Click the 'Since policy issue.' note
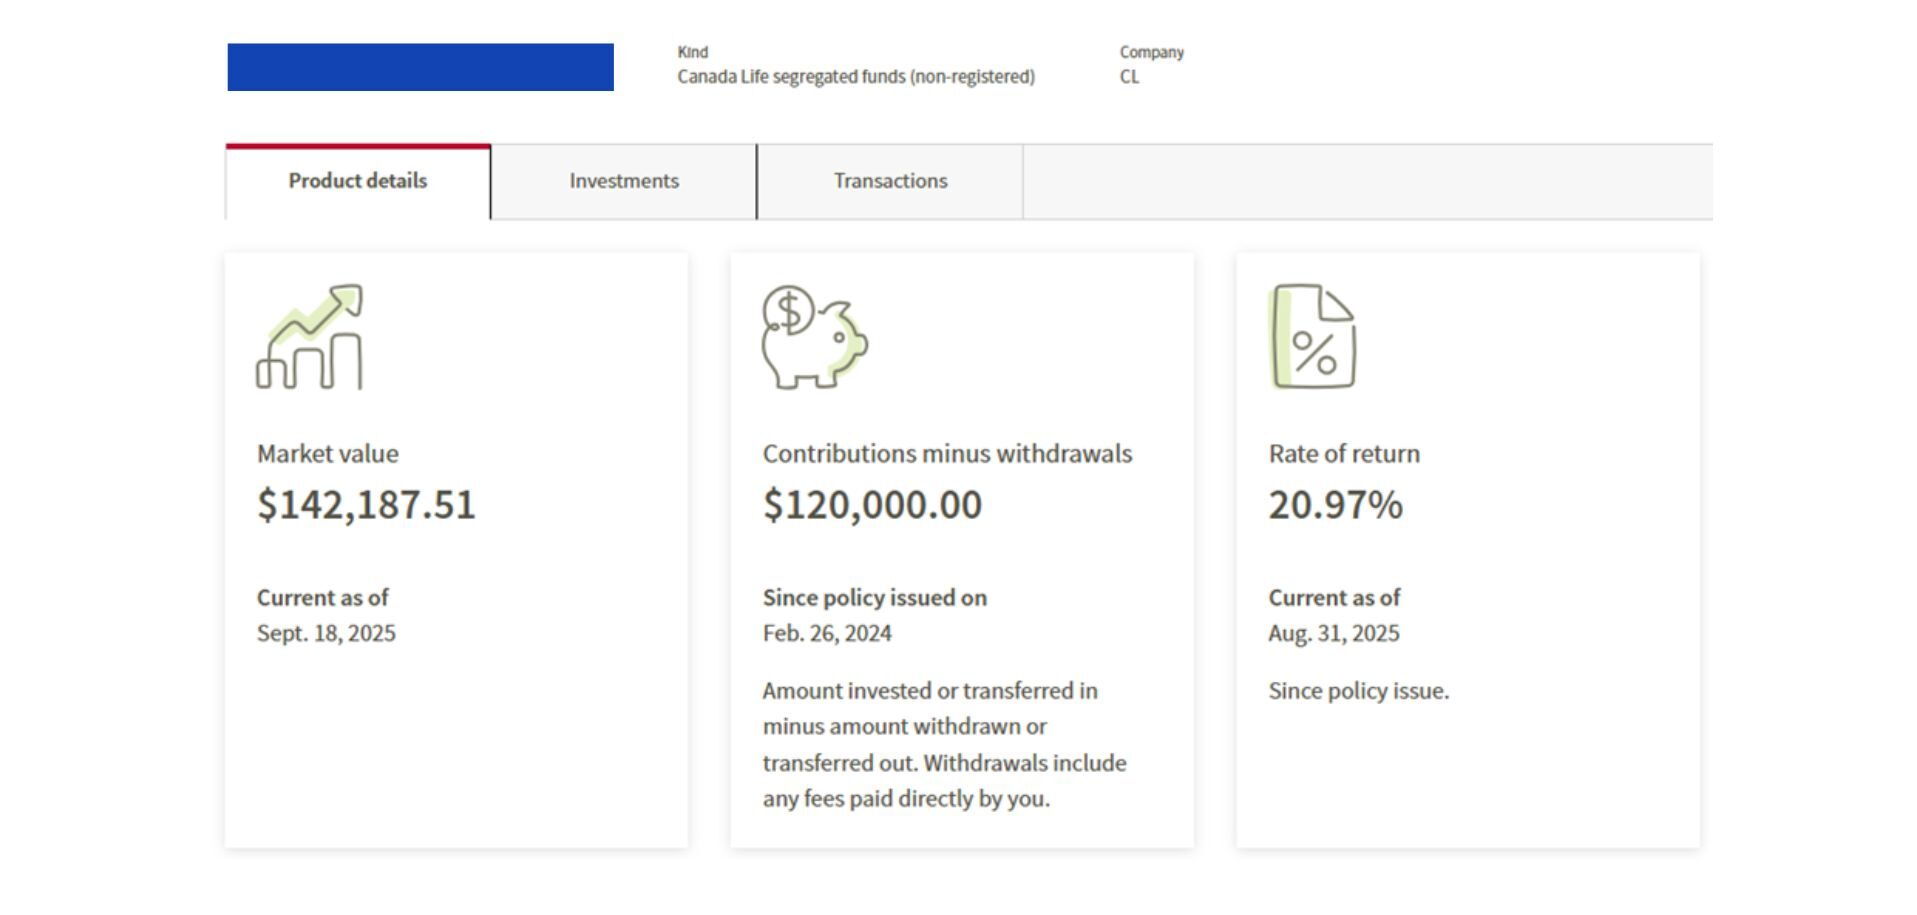Viewport: 1917px width, 915px height. point(1359,691)
